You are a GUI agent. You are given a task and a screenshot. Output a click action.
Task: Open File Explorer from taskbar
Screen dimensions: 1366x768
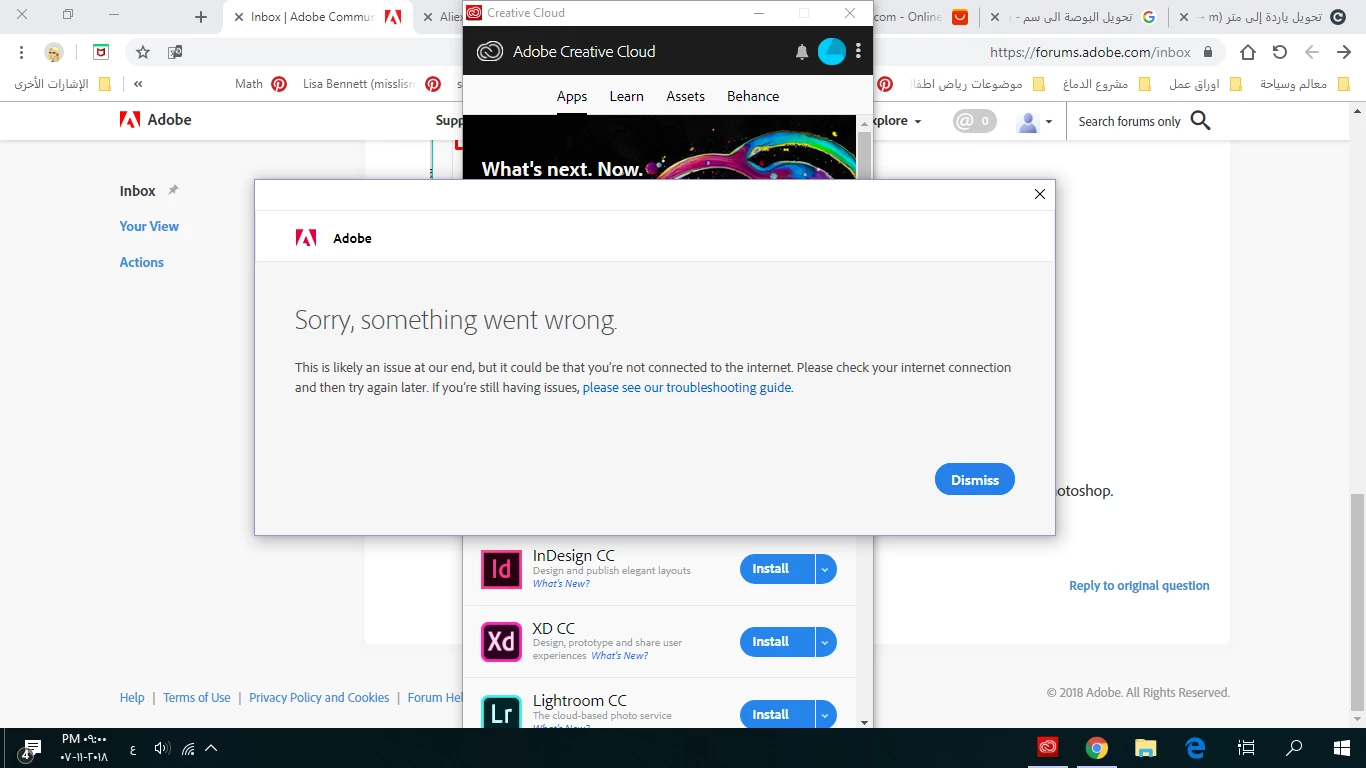tap(1146, 748)
